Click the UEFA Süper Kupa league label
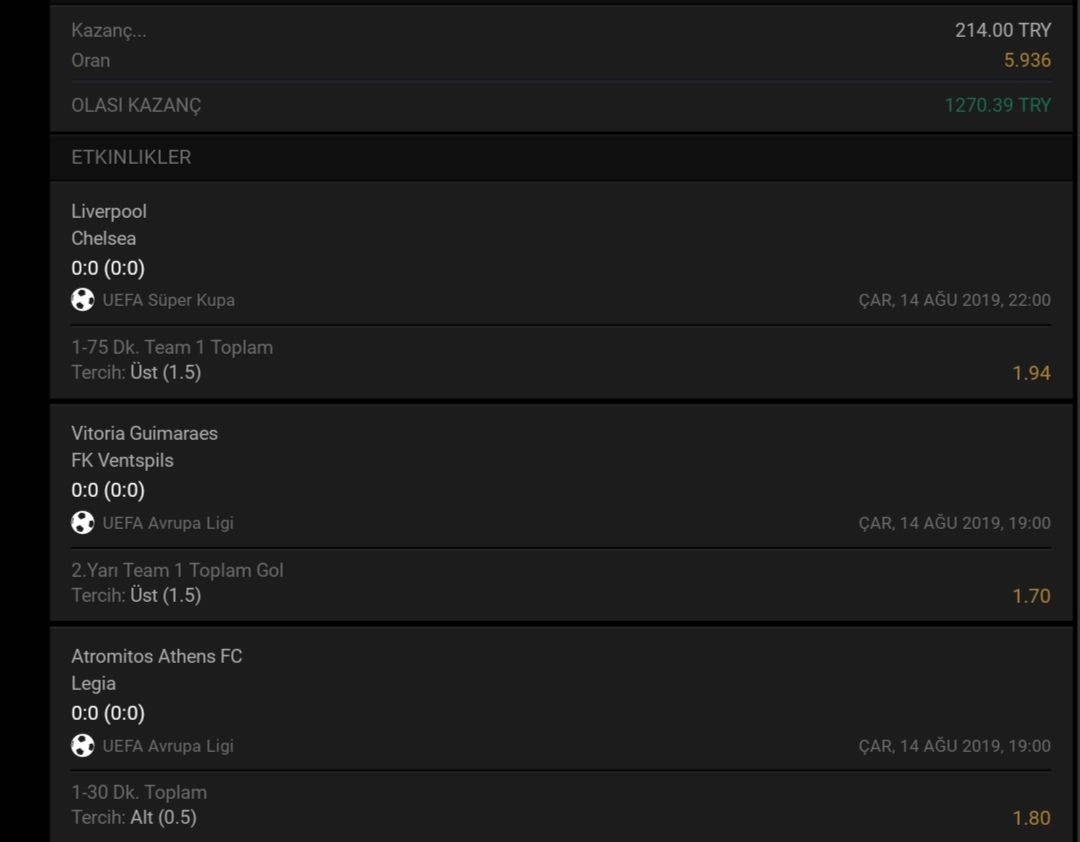This screenshot has width=1080, height=842. [169, 300]
